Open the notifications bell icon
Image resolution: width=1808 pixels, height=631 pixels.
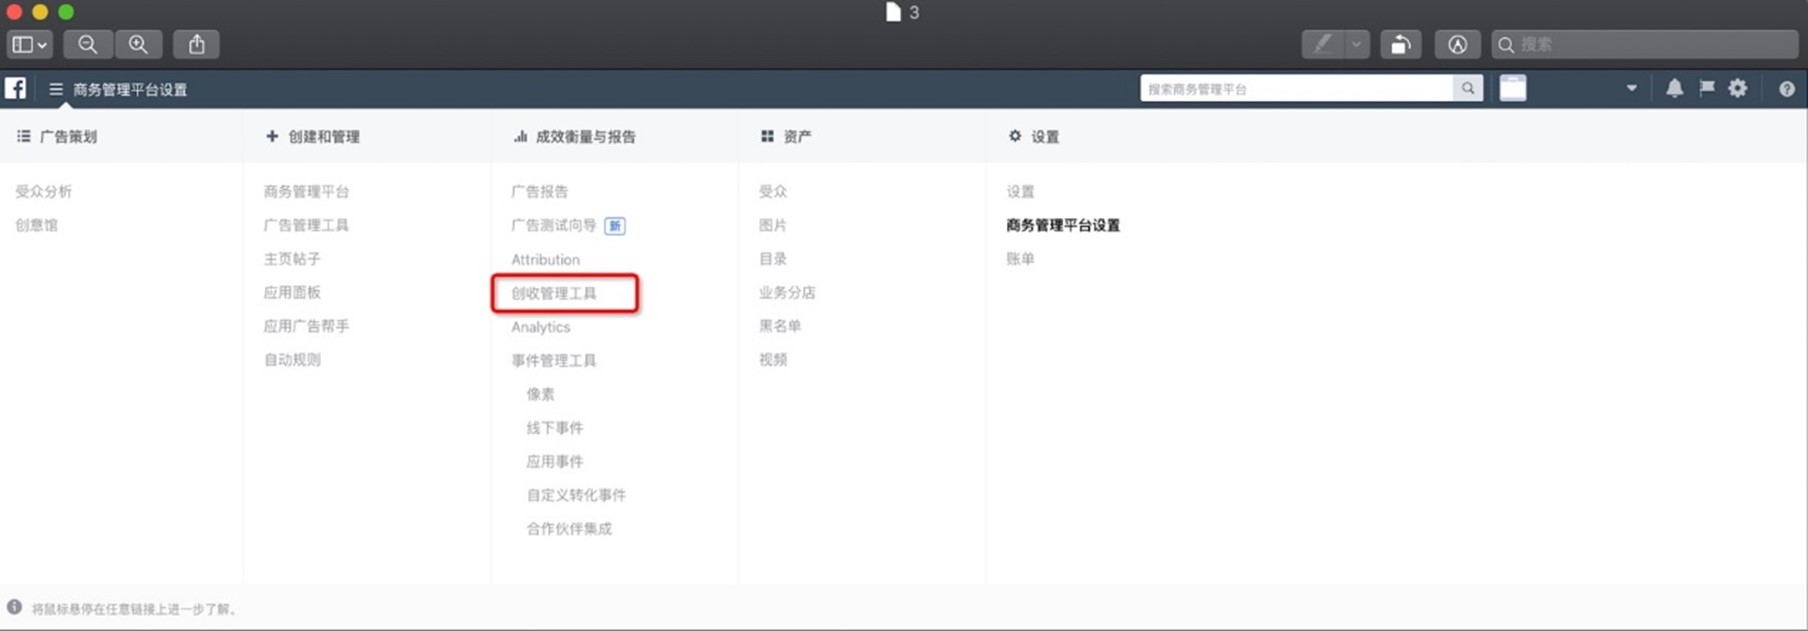(x=1674, y=88)
